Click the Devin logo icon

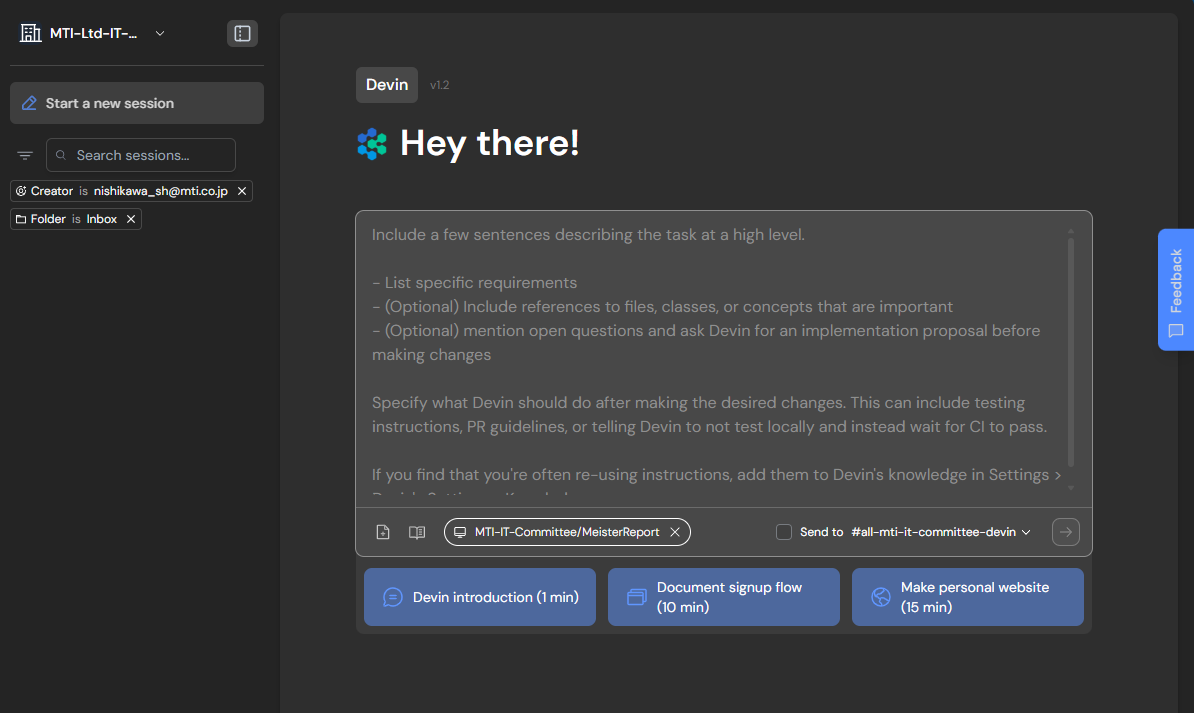click(x=372, y=144)
